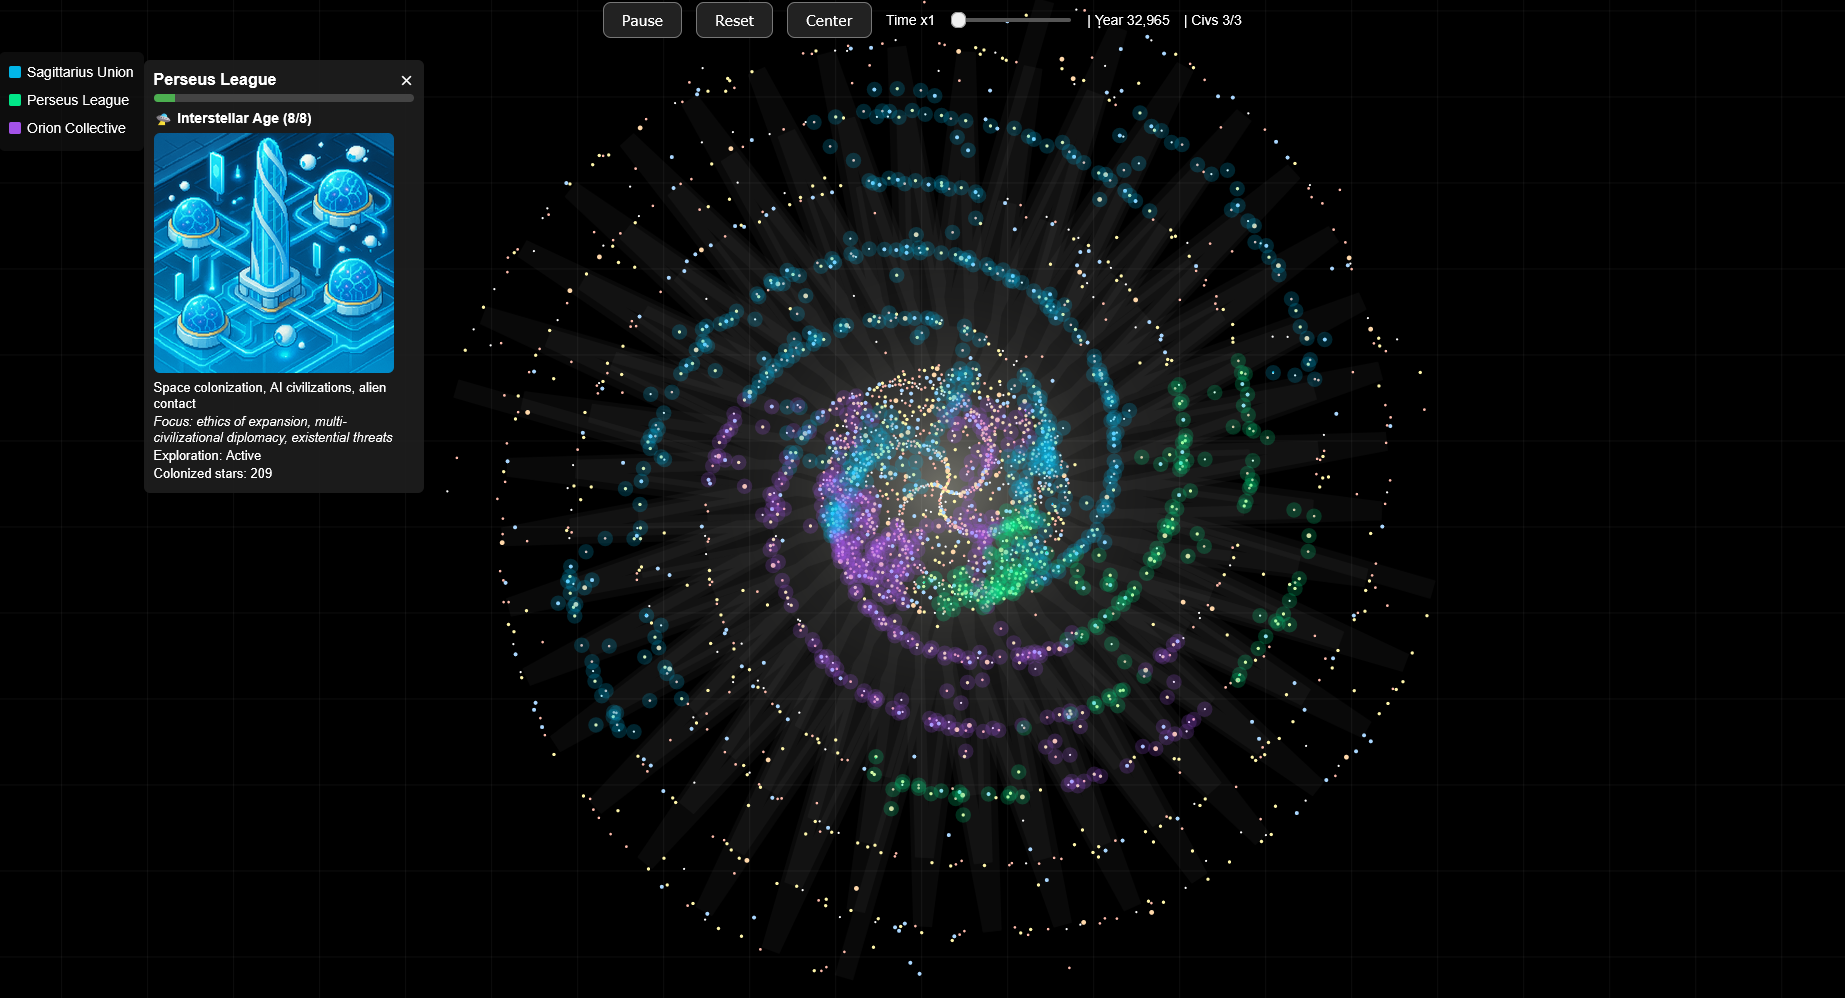Click the Perseus League panel title

tap(214, 79)
